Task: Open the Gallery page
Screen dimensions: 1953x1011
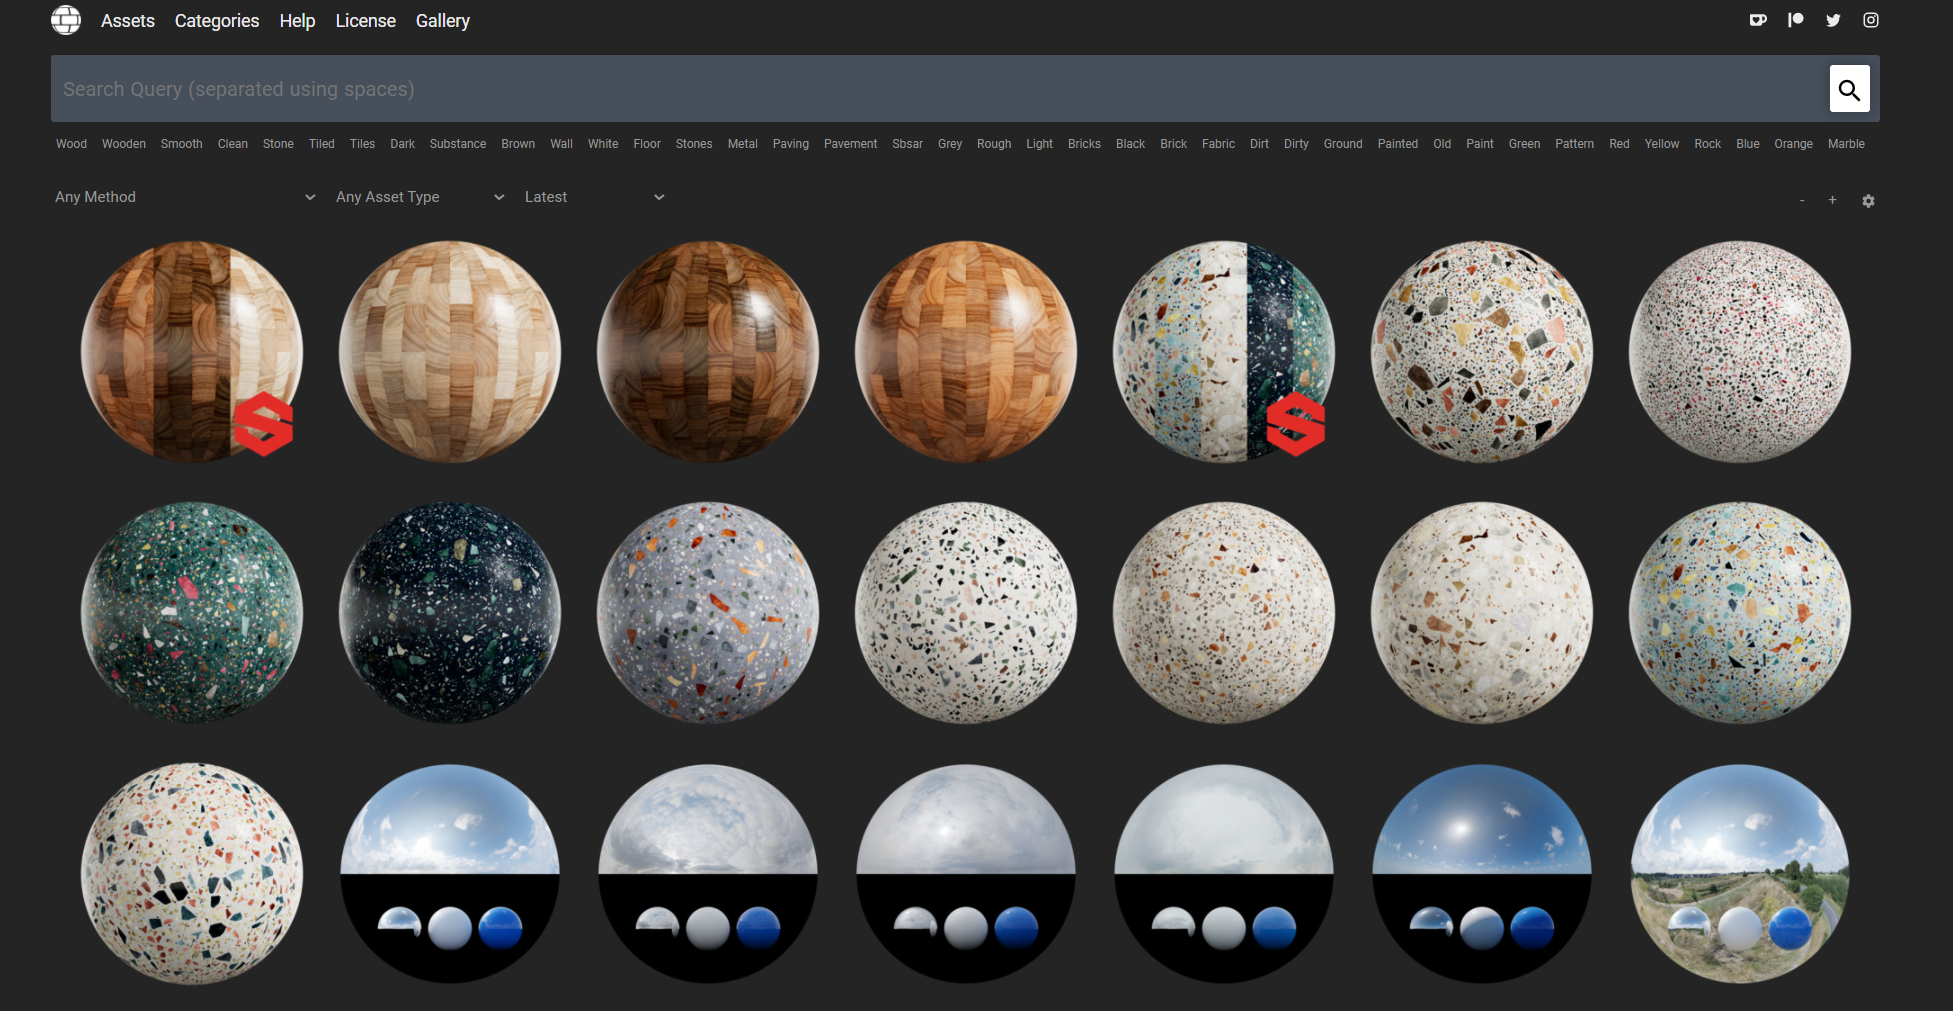Action: (x=443, y=21)
